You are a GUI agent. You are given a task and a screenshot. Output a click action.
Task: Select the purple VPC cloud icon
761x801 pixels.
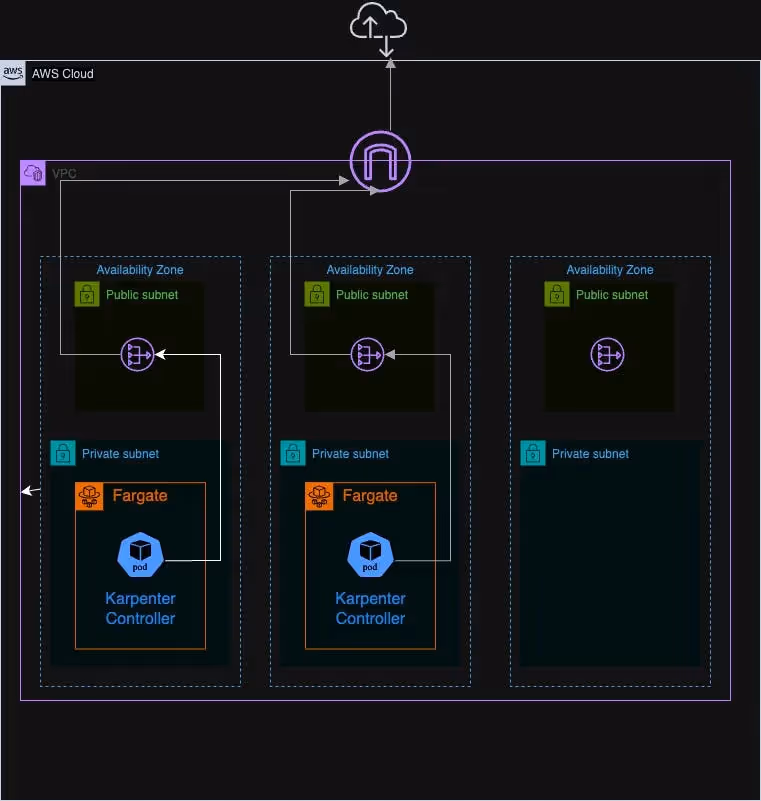click(33, 173)
